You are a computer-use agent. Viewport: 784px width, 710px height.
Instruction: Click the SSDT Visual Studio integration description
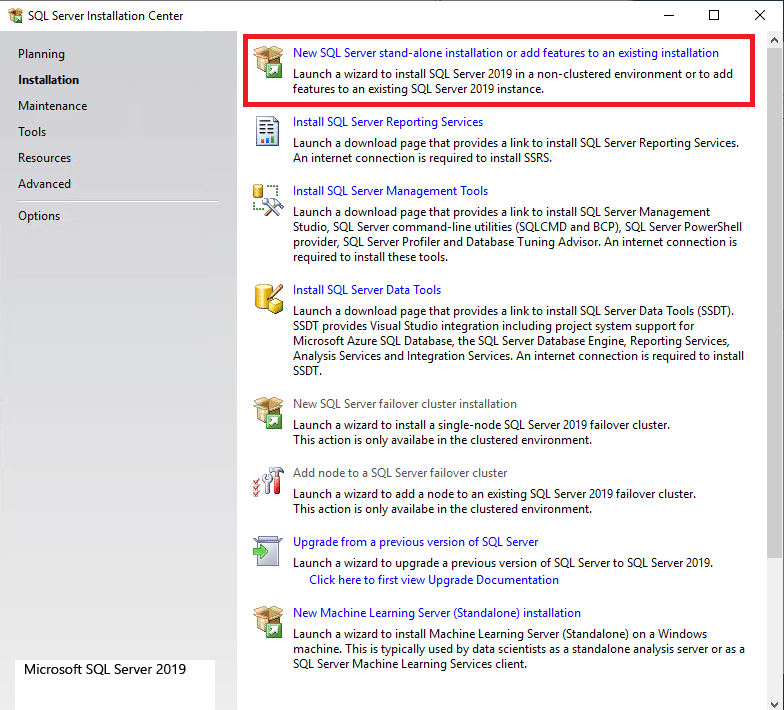(x=518, y=341)
